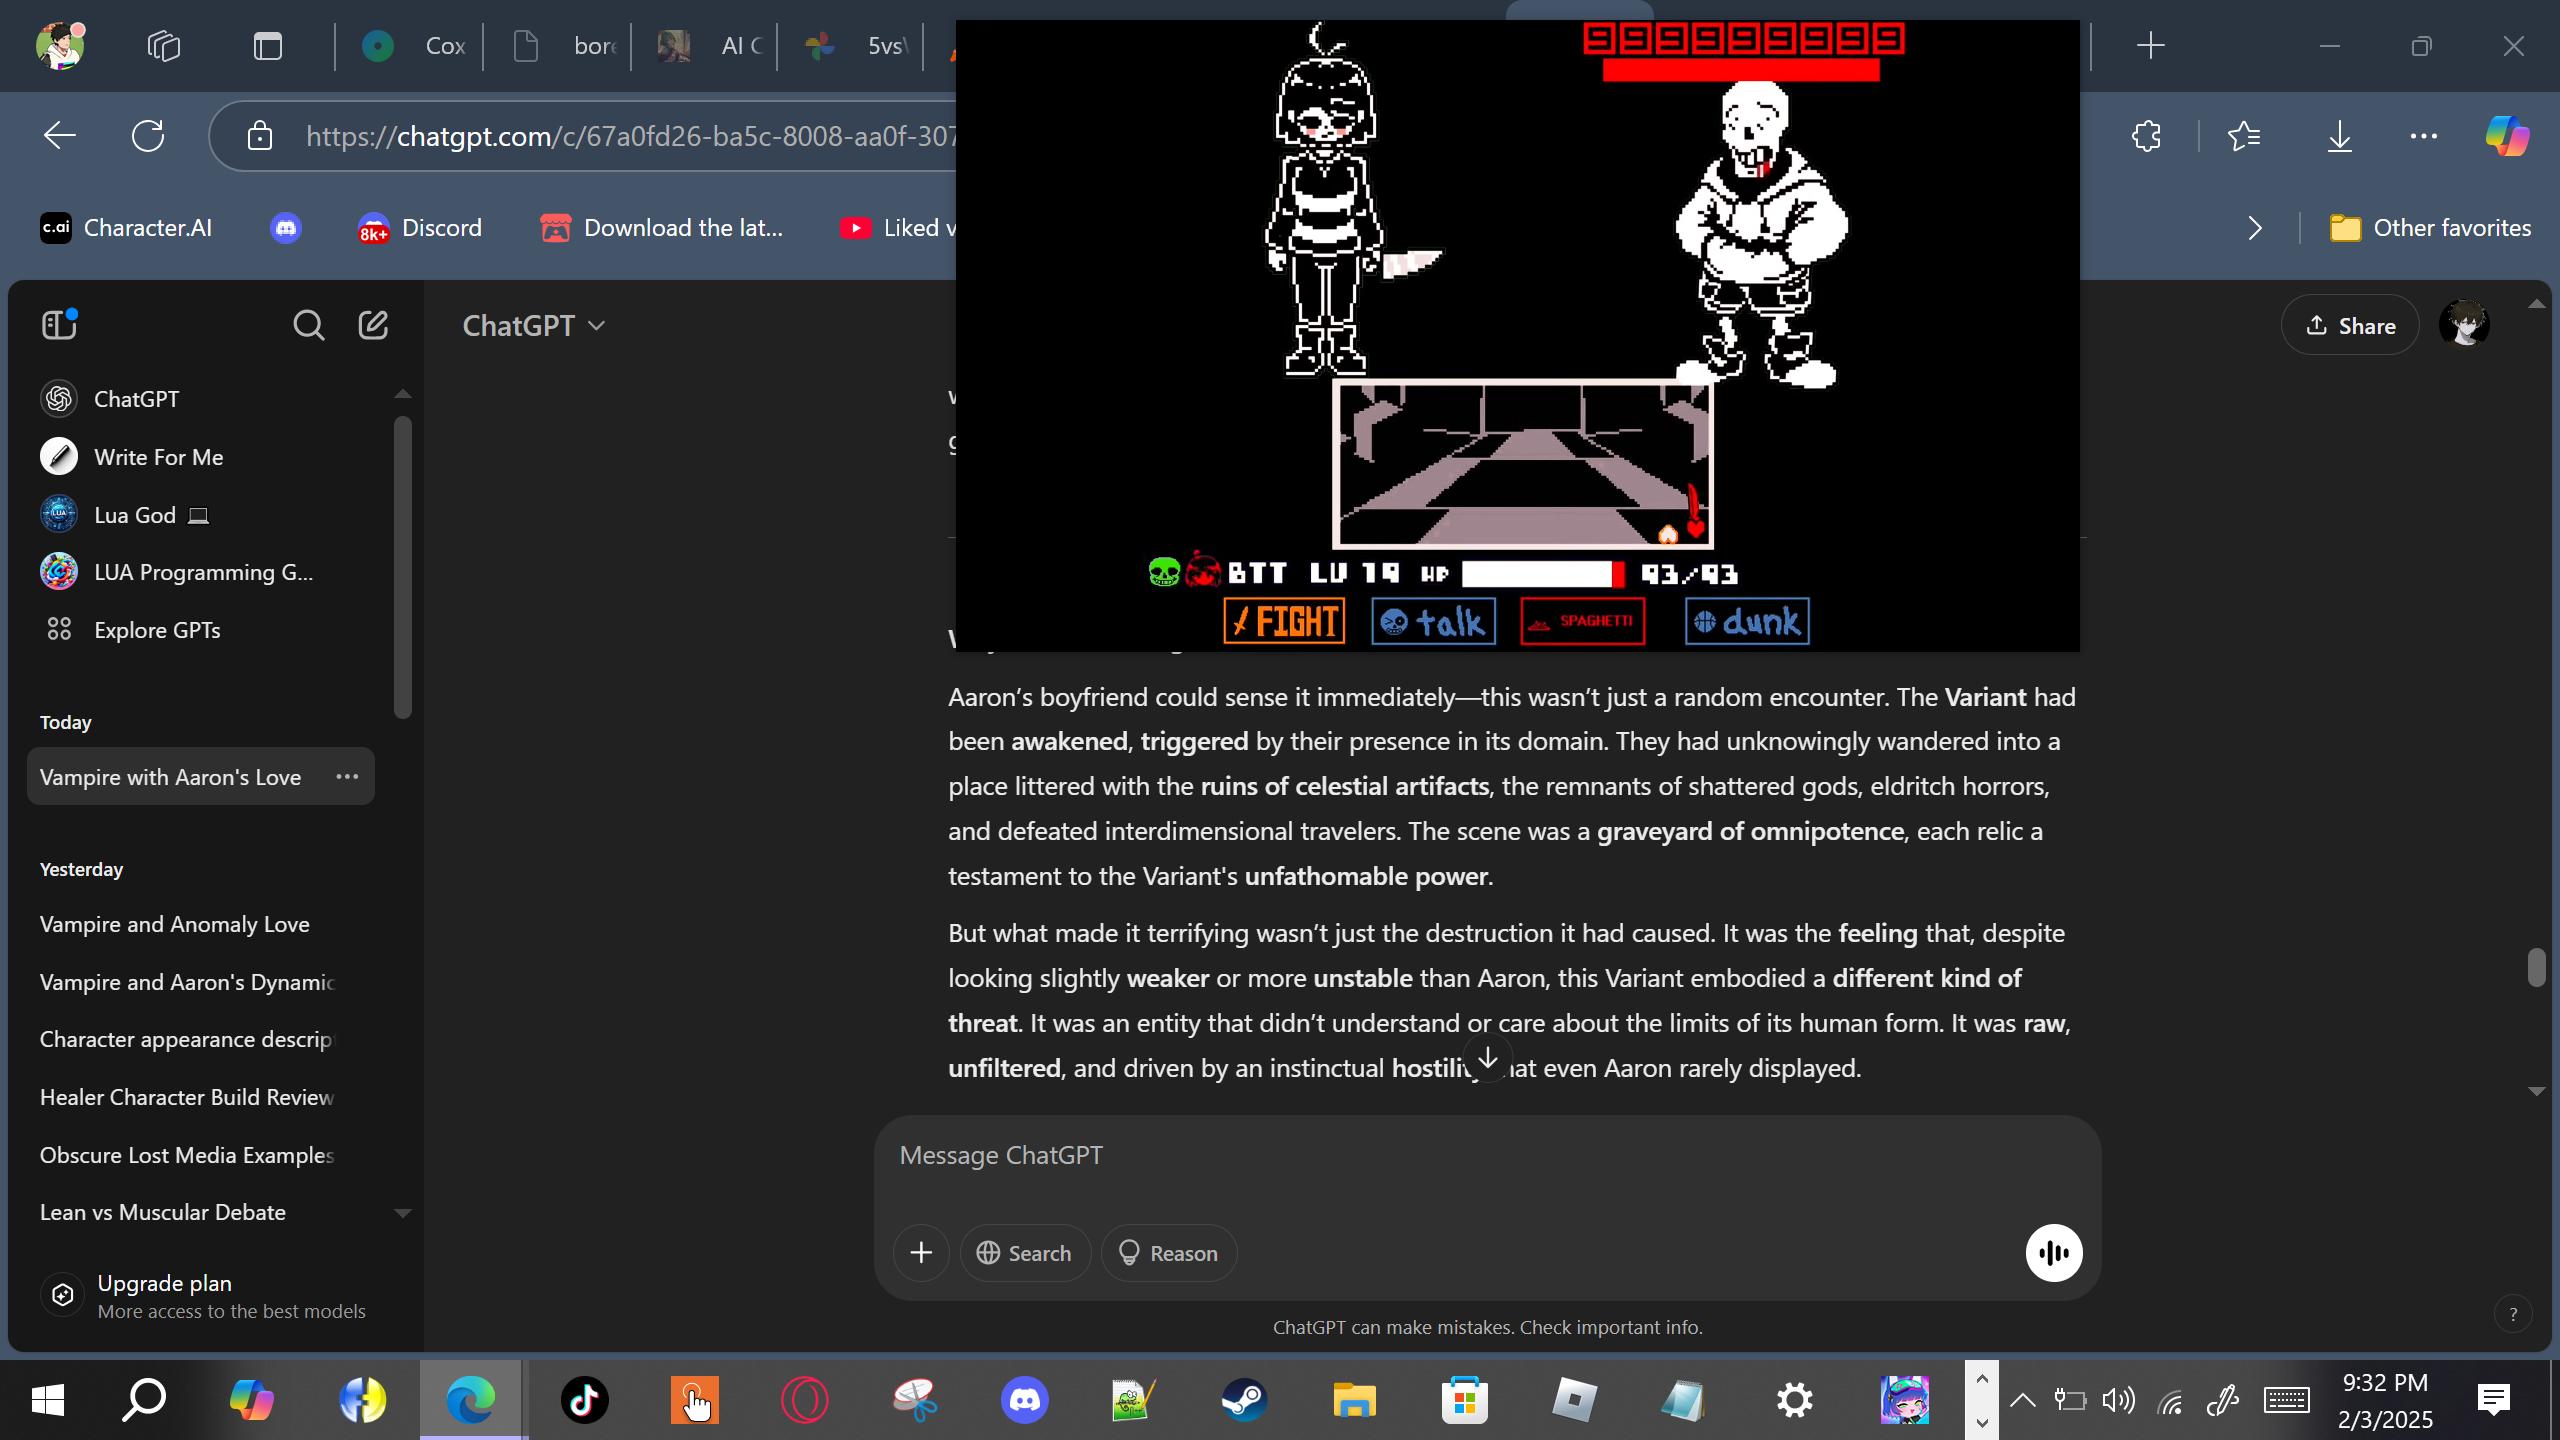Open TikTok from taskbar
This screenshot has height=1440, width=2560.
point(584,1400)
